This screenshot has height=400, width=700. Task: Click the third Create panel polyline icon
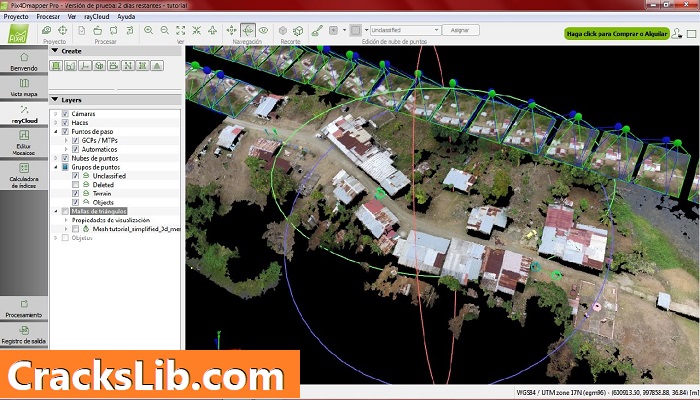click(85, 66)
